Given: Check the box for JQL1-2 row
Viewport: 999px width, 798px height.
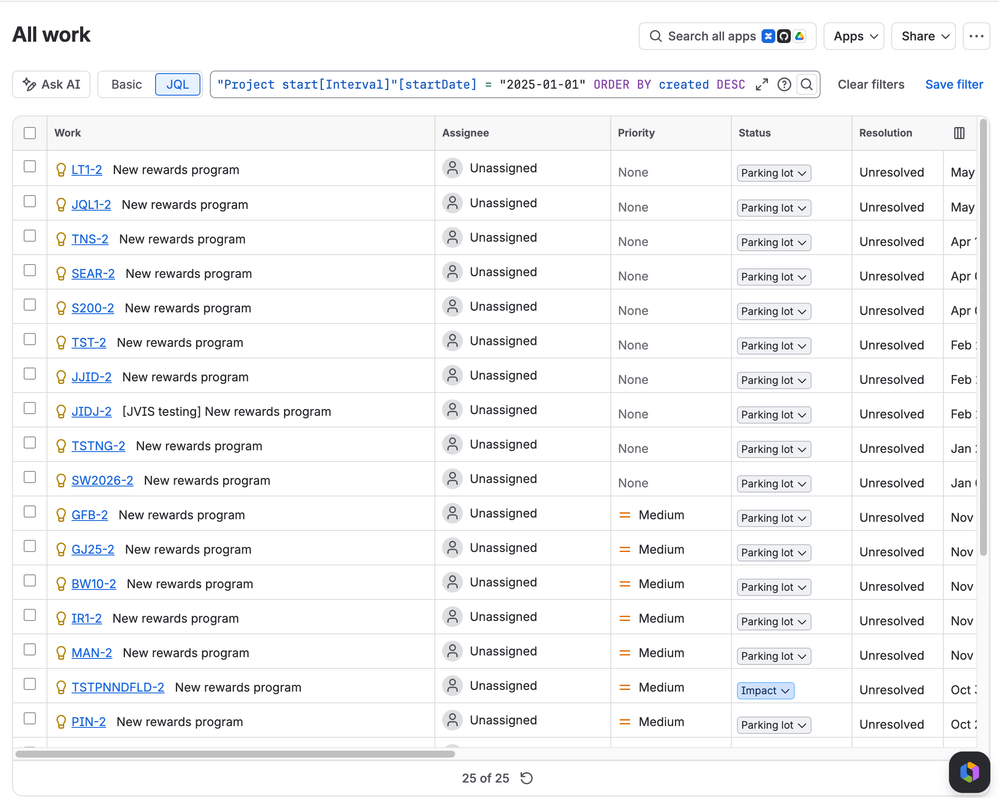Looking at the screenshot, I should point(30,201).
